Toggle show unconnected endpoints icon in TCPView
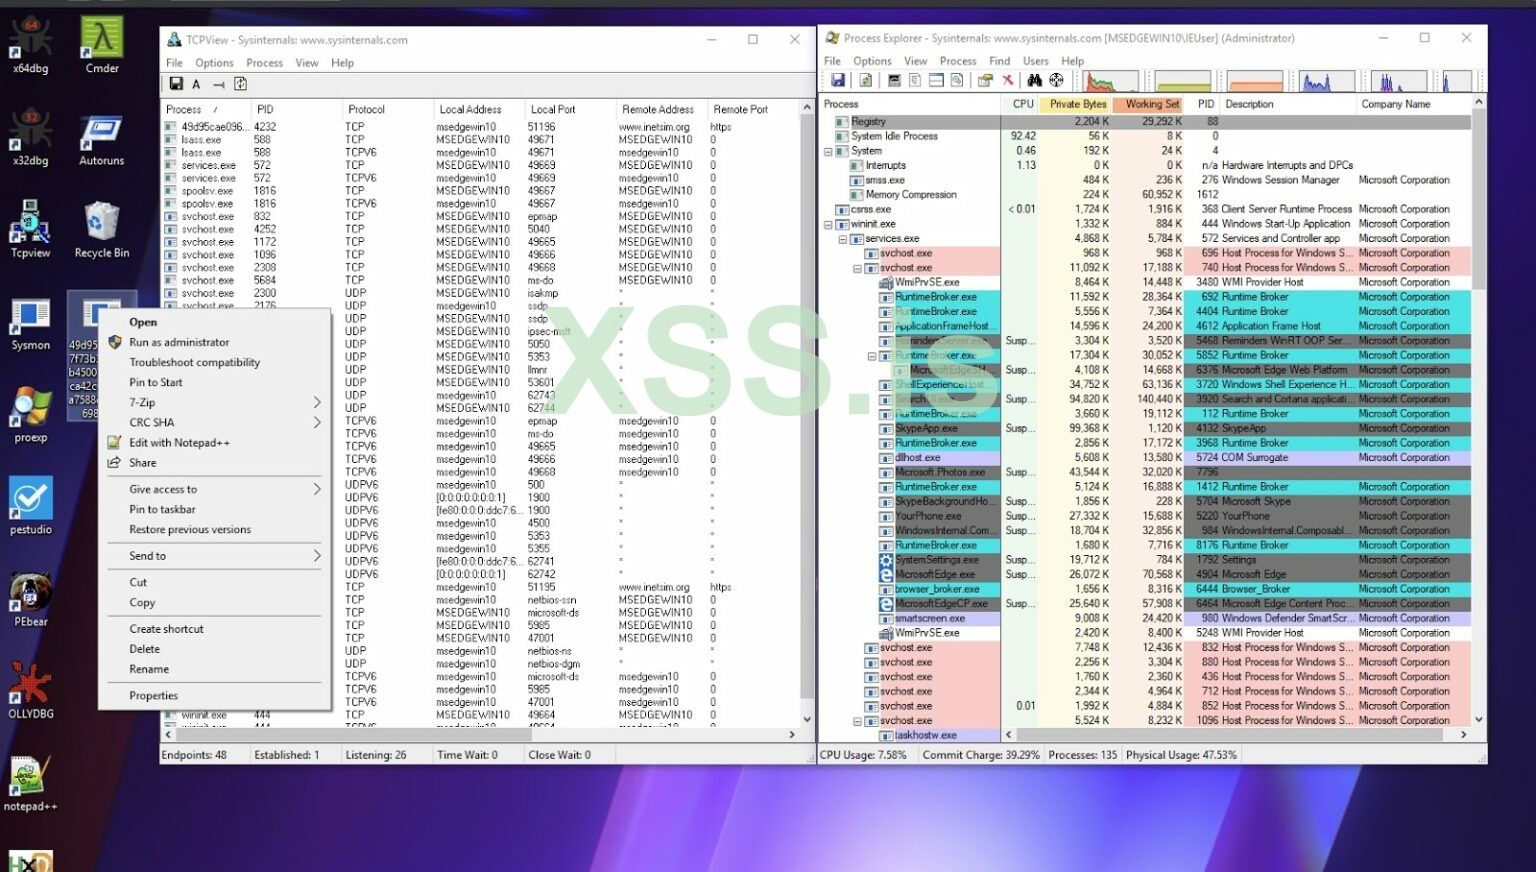Image resolution: width=1536 pixels, height=872 pixels. (219, 84)
